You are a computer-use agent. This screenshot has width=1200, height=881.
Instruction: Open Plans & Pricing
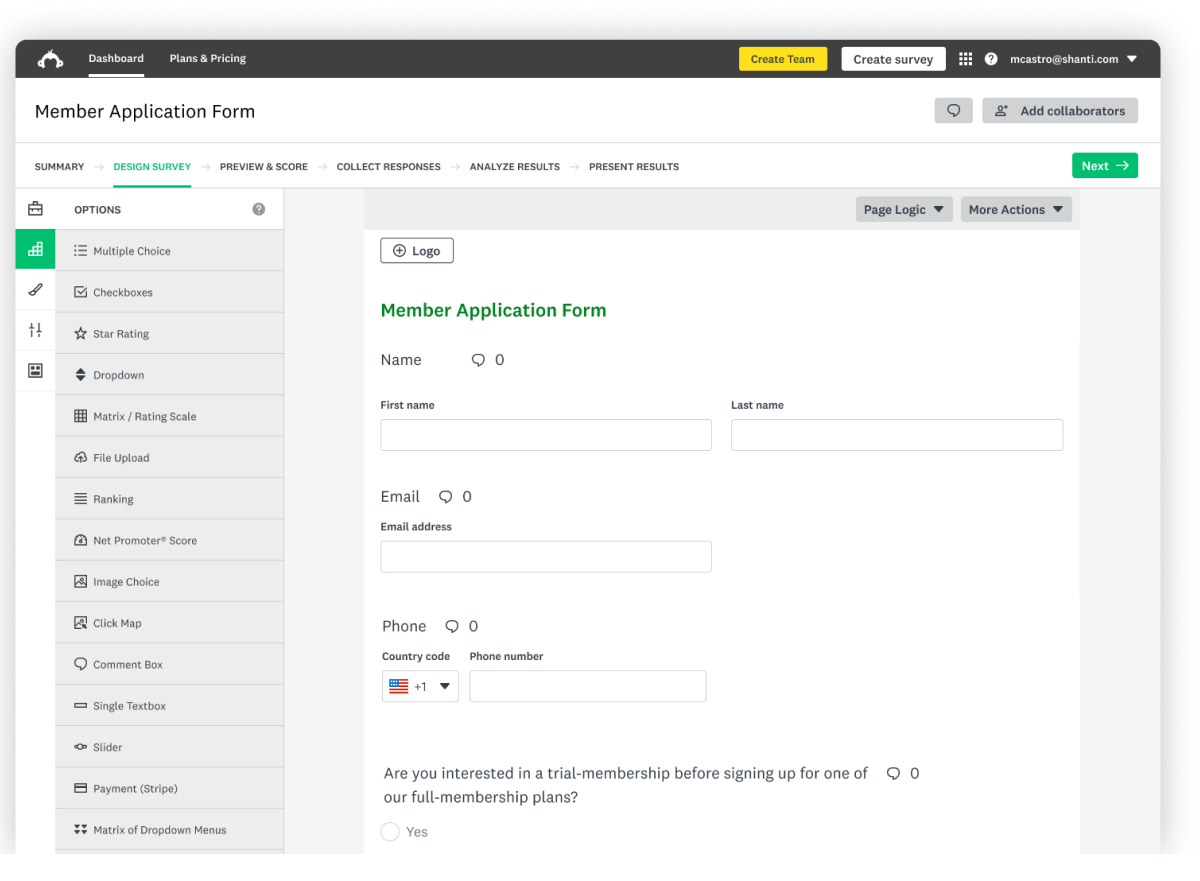point(208,58)
